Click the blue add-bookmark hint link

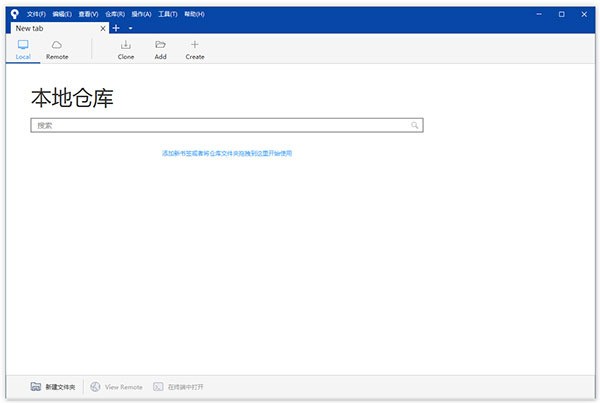click(227, 153)
